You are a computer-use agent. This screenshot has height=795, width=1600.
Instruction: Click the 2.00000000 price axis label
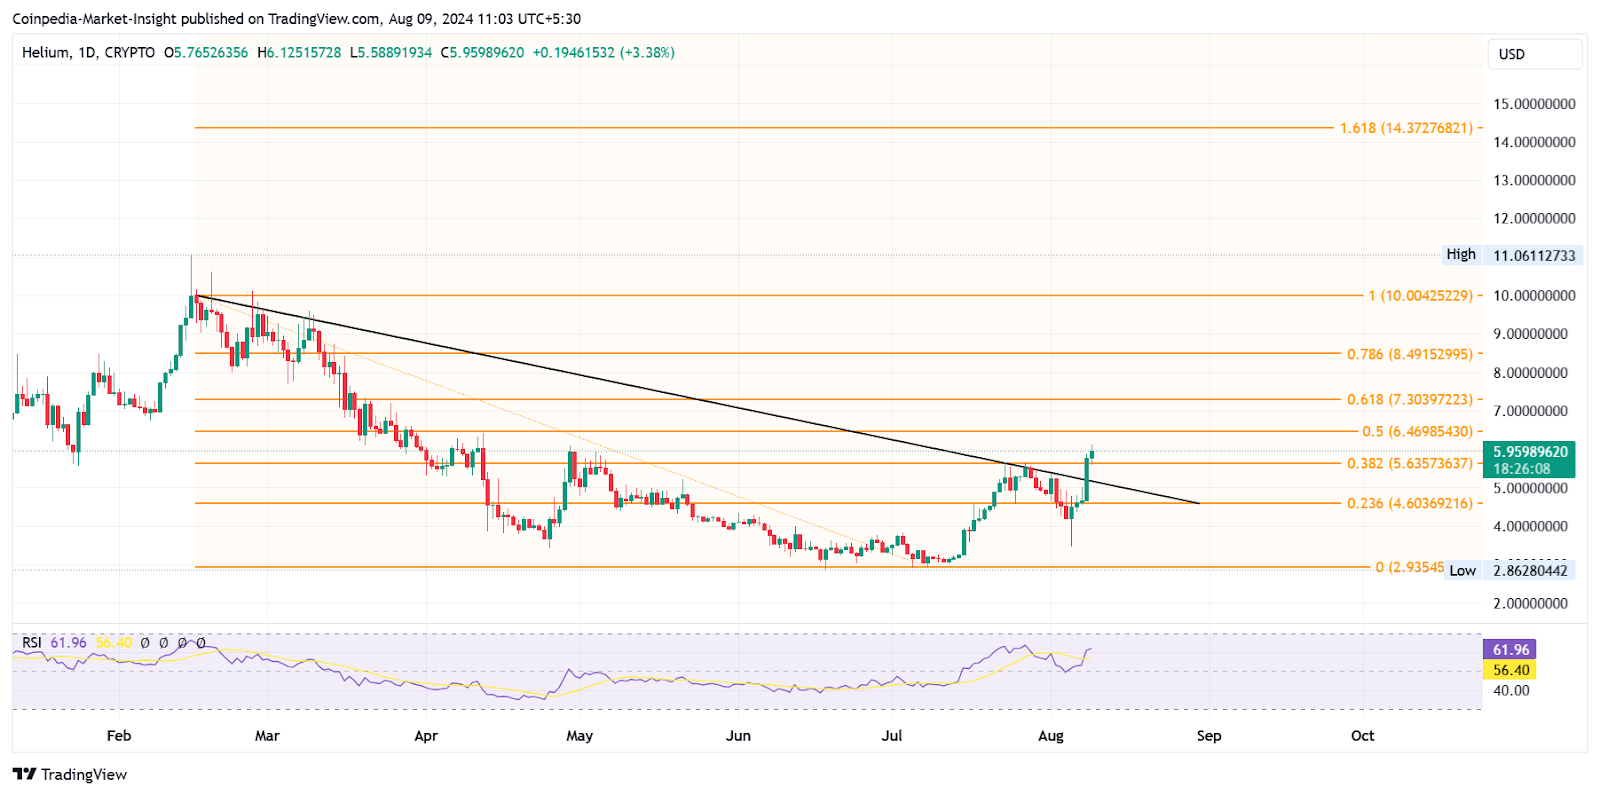point(1531,603)
